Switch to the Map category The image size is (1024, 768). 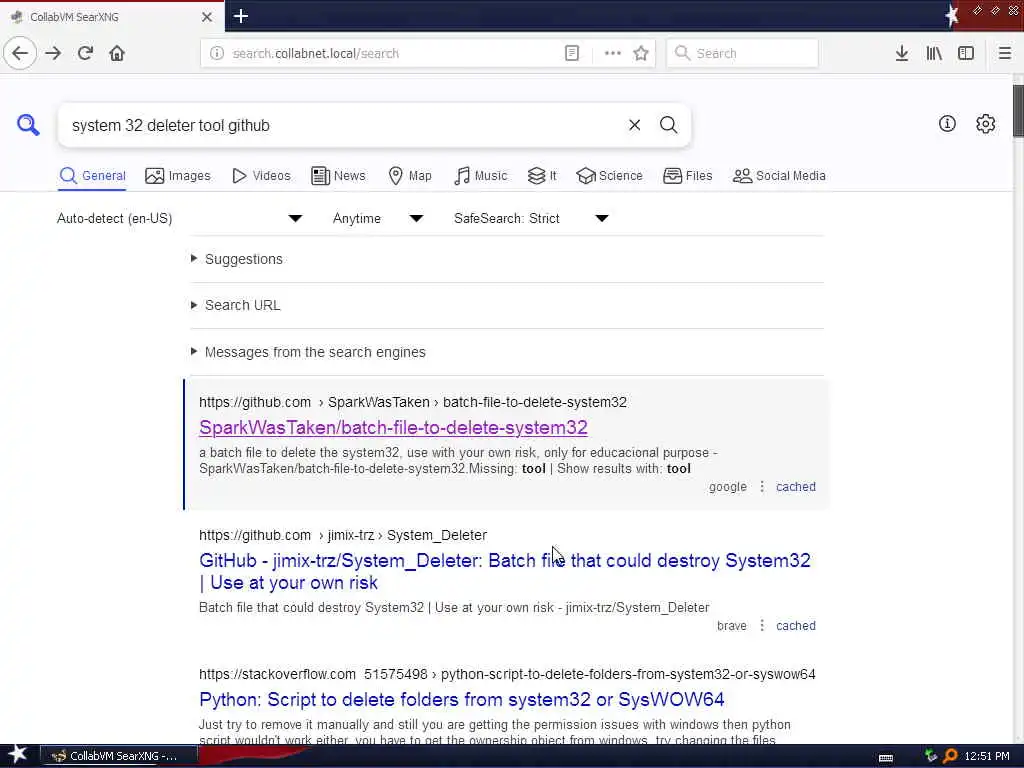(x=409, y=176)
